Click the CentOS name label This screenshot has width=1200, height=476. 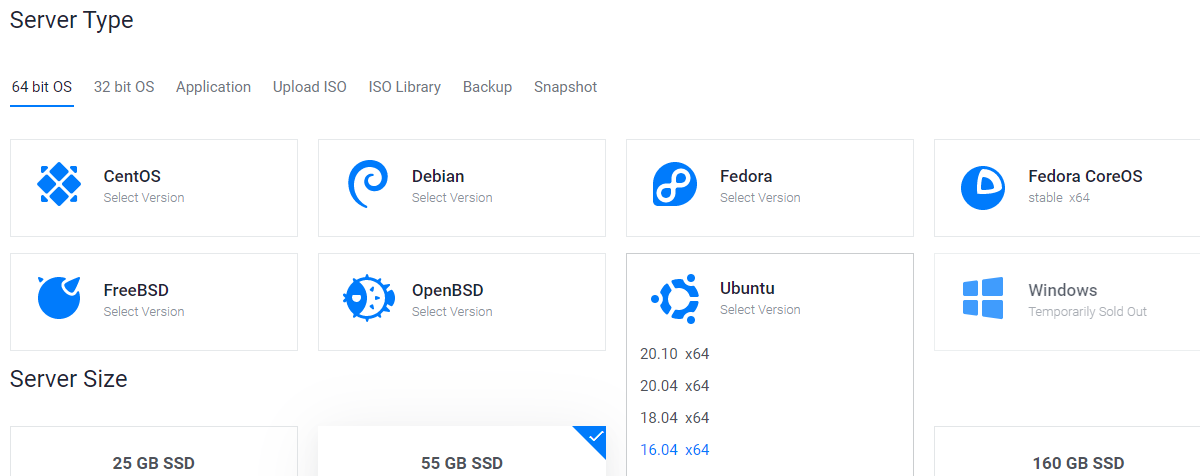tap(132, 176)
